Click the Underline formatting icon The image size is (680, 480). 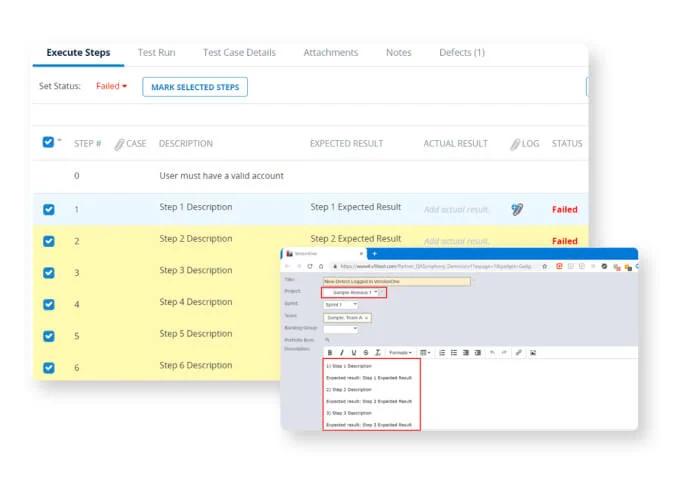pyautogui.click(x=353, y=352)
